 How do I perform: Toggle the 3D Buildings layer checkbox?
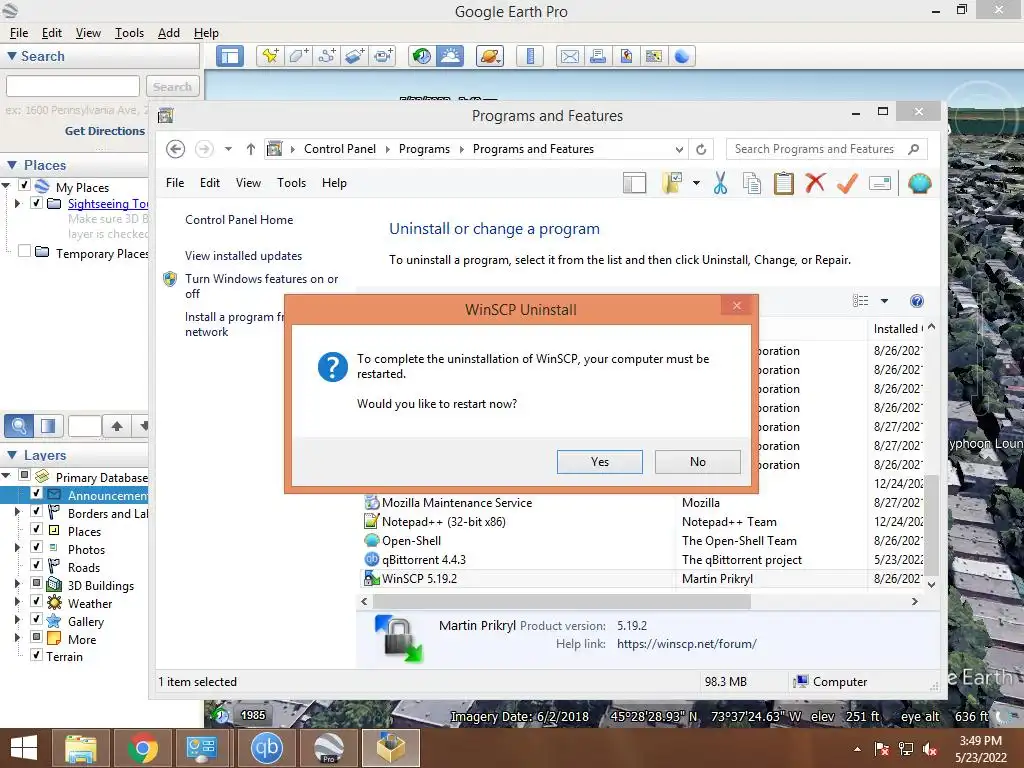tap(37, 583)
